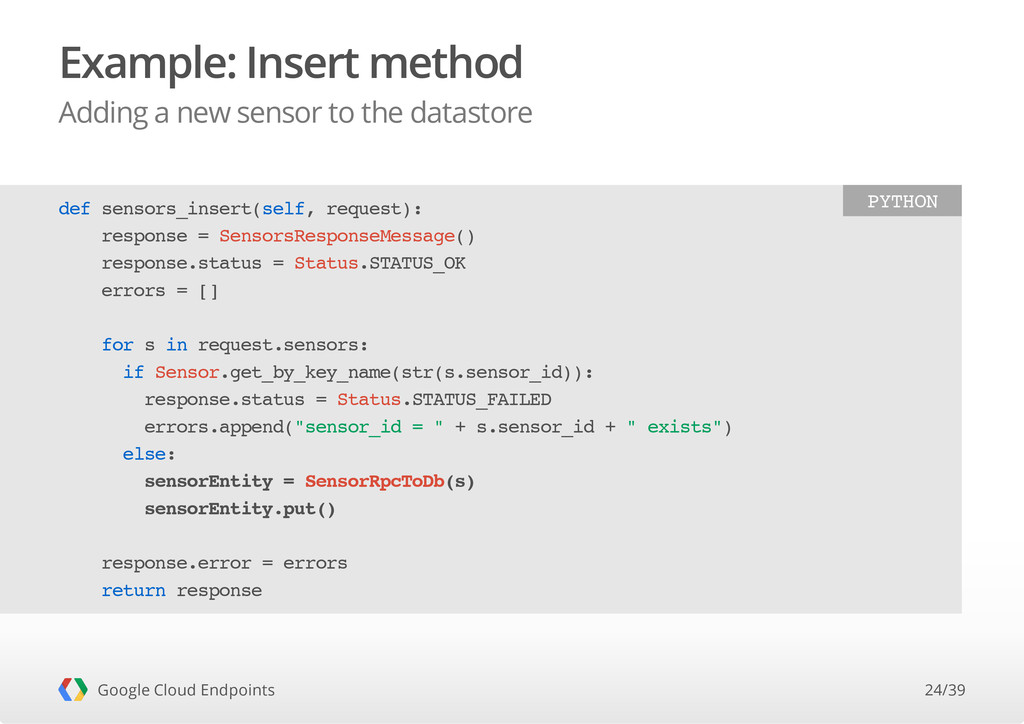Click 'response.error = errors' line
Image resolution: width=1024 pixels, height=724 pixels.
(224, 563)
